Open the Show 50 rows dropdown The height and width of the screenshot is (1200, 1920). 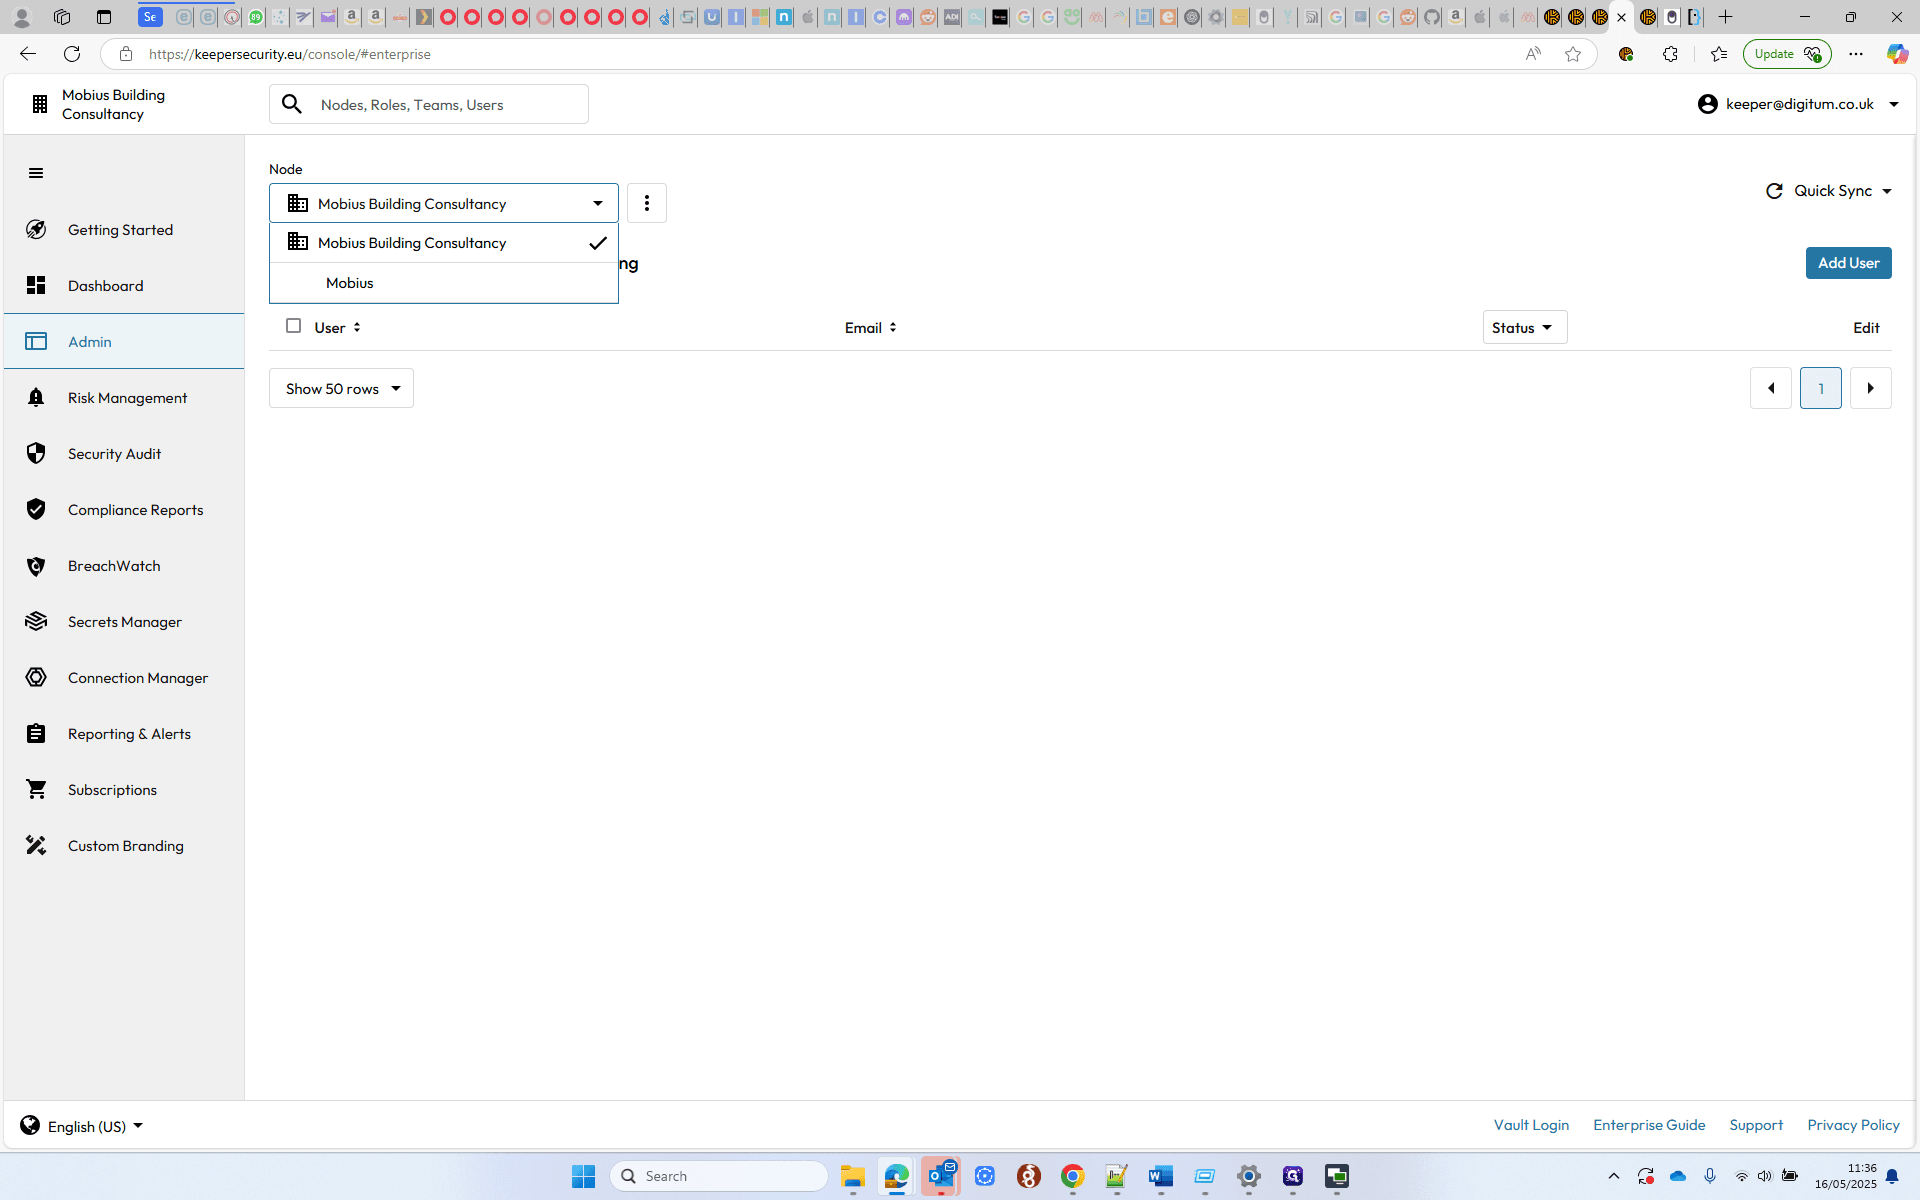pyautogui.click(x=341, y=388)
